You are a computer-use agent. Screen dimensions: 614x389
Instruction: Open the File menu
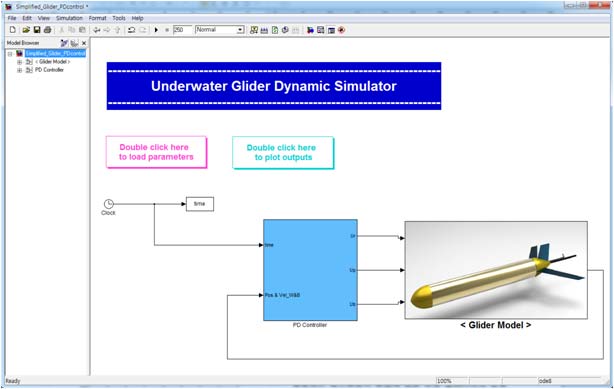coord(12,18)
